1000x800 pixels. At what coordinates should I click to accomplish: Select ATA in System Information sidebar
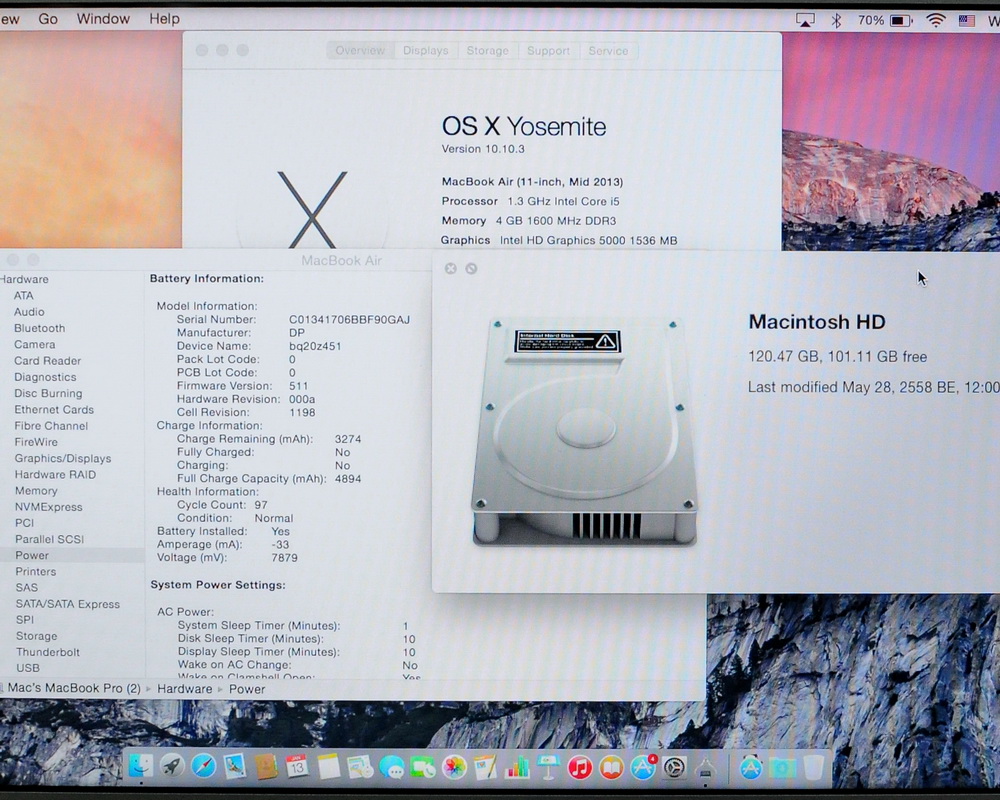point(24,295)
